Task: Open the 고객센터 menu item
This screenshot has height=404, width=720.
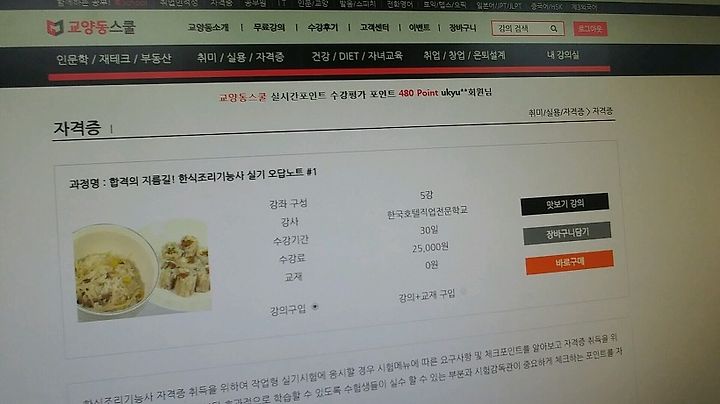Action: pos(374,28)
